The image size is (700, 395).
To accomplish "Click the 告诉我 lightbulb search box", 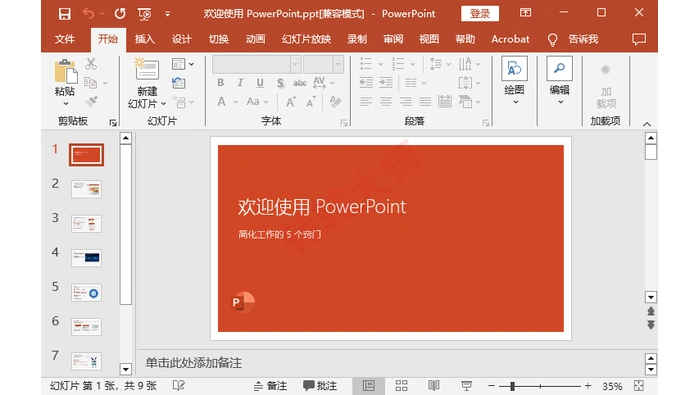I will tap(573, 39).
